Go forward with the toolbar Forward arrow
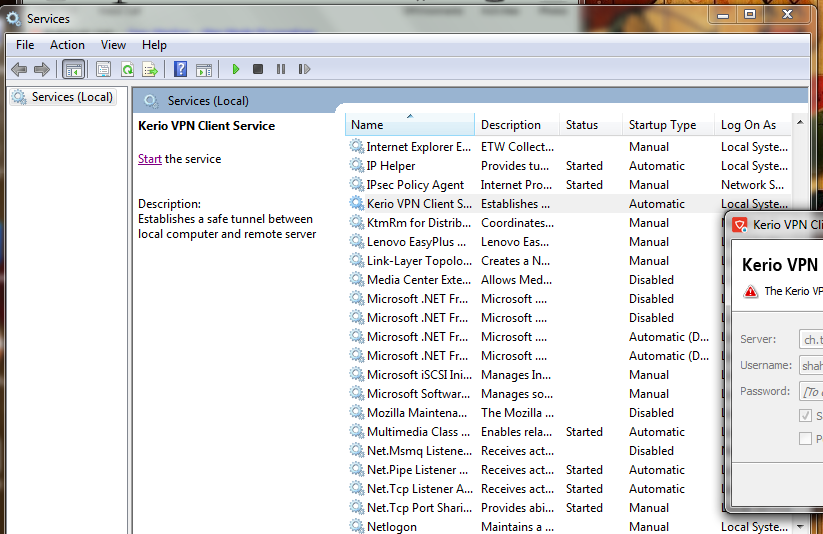This screenshot has height=534, width=823. coord(41,69)
